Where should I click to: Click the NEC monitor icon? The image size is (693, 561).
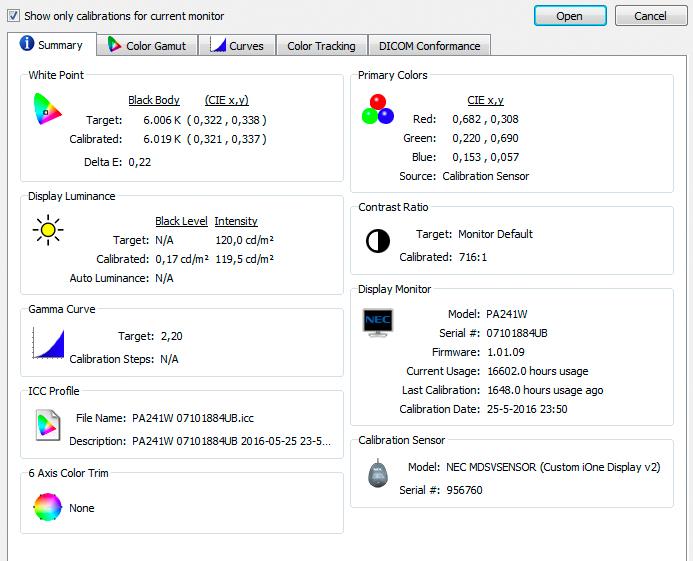pos(378,323)
